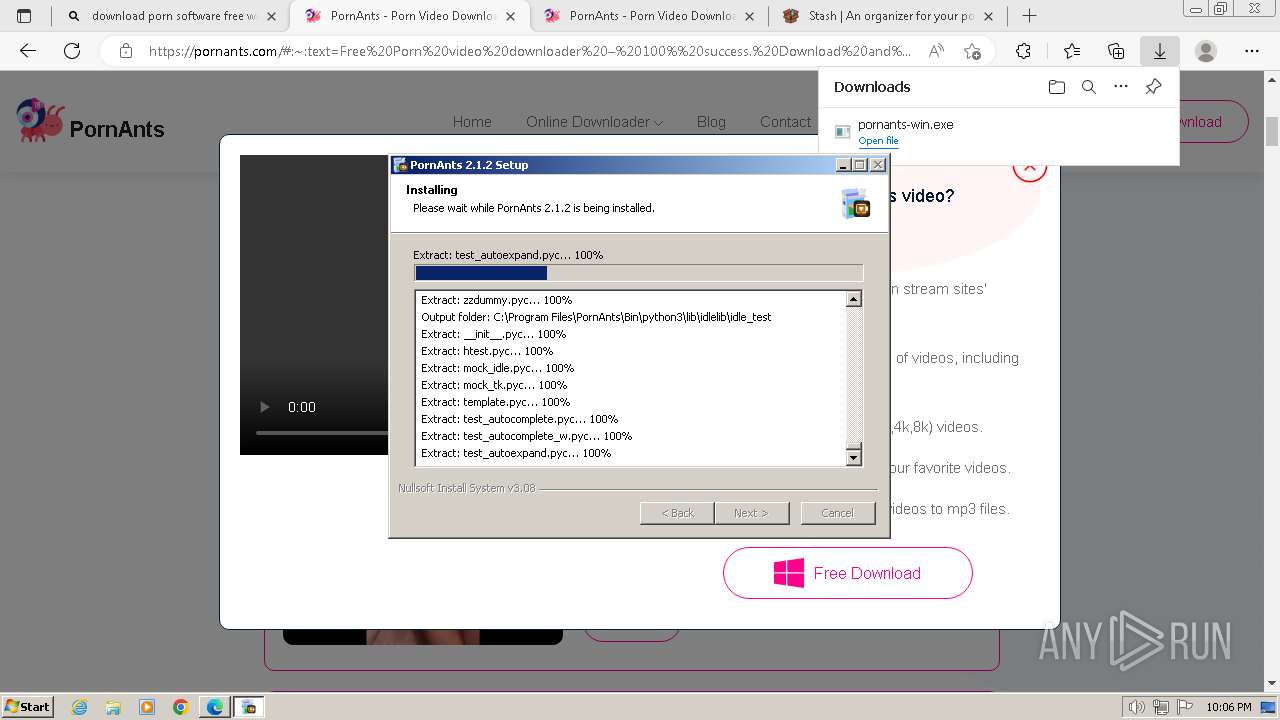This screenshot has width=1280, height=720.
Task: Open the Windows Start menu
Action: point(27,707)
